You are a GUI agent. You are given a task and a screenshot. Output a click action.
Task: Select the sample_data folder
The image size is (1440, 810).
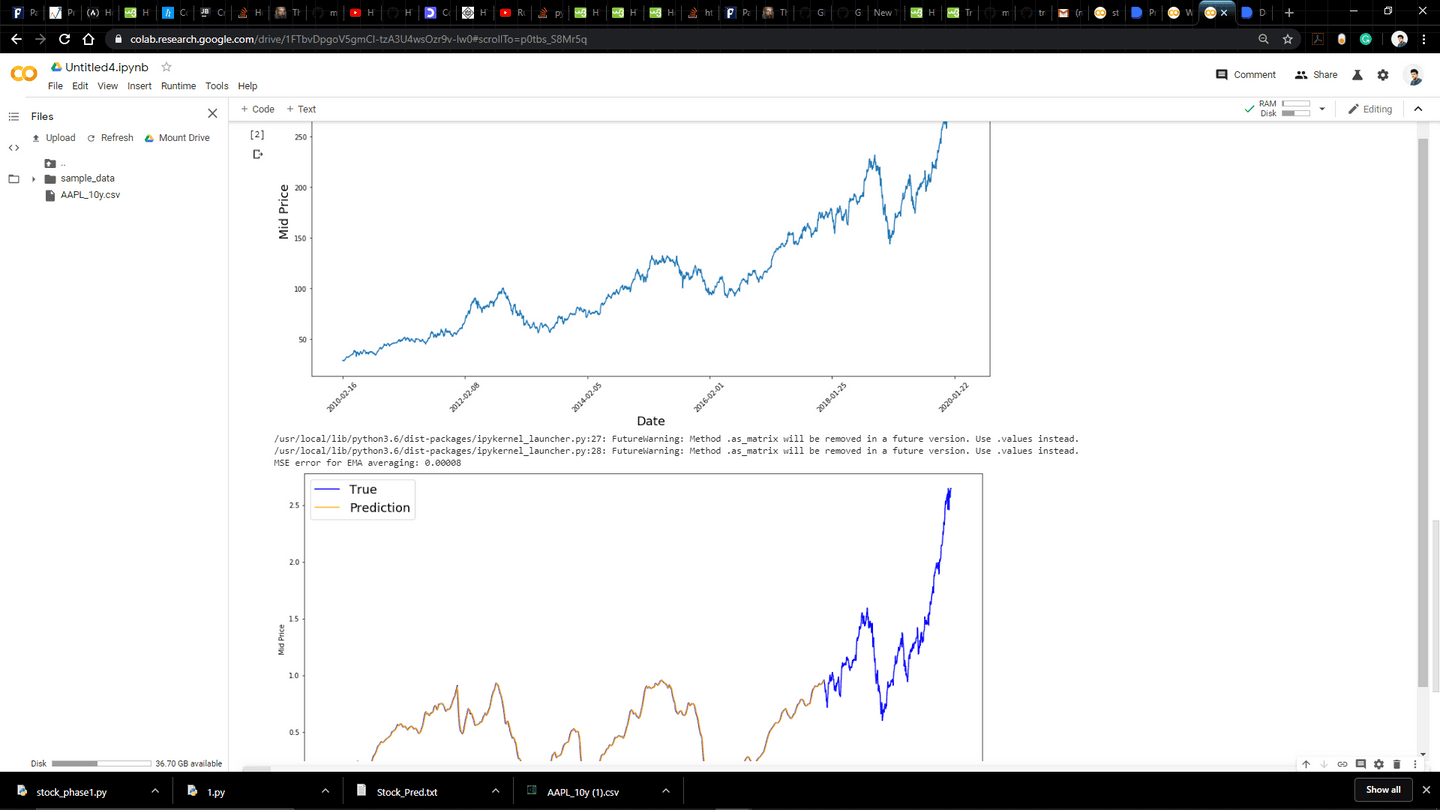(87, 179)
